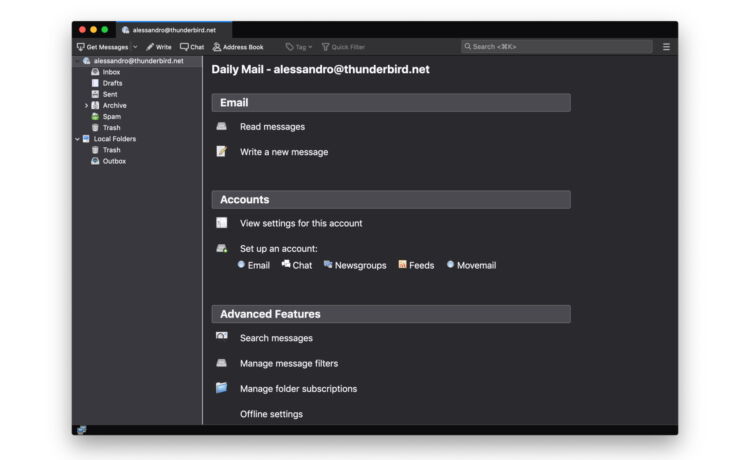750x460 pixels.
Task: Click the Advanced Features section header
Action: pyautogui.click(x=391, y=314)
